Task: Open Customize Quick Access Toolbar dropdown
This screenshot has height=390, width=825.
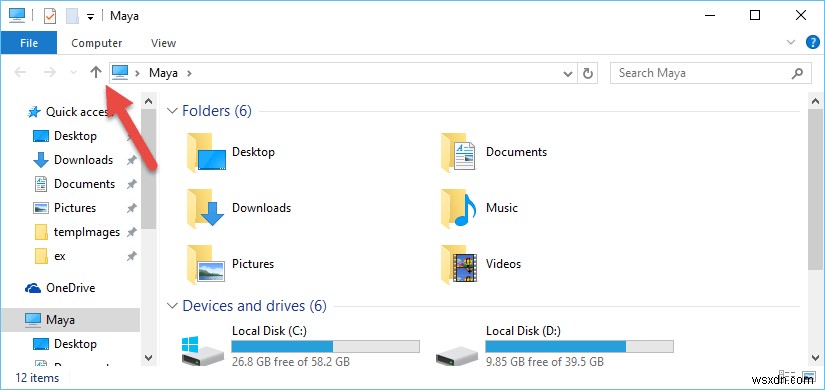Action: click(90, 17)
